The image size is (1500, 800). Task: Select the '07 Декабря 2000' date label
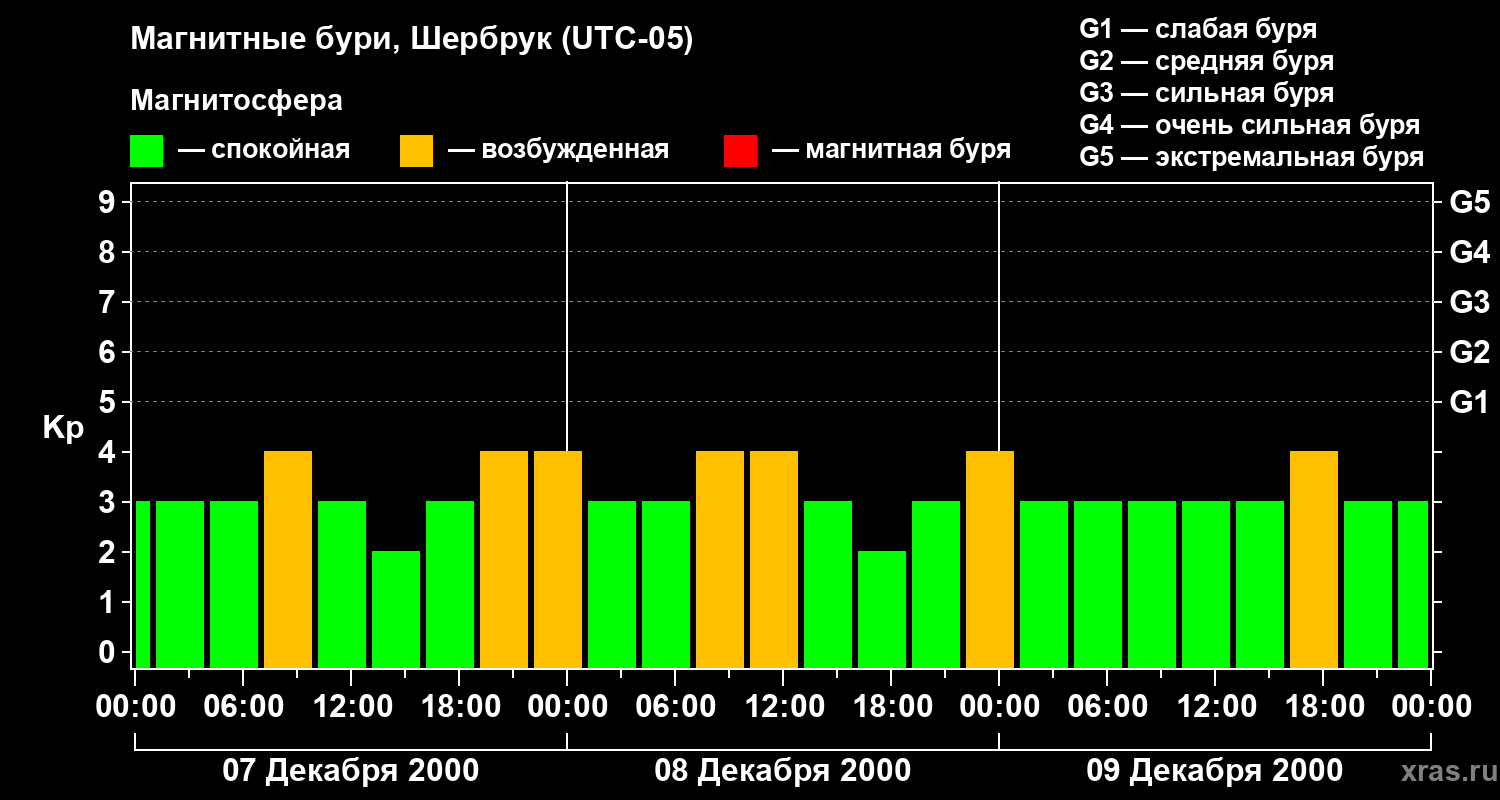(350, 771)
